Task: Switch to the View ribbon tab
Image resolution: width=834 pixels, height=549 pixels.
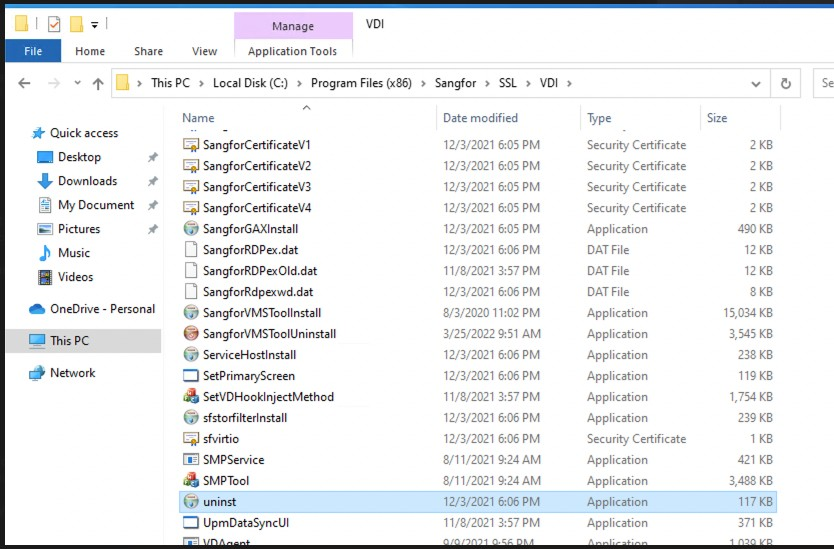Action: pyautogui.click(x=204, y=51)
